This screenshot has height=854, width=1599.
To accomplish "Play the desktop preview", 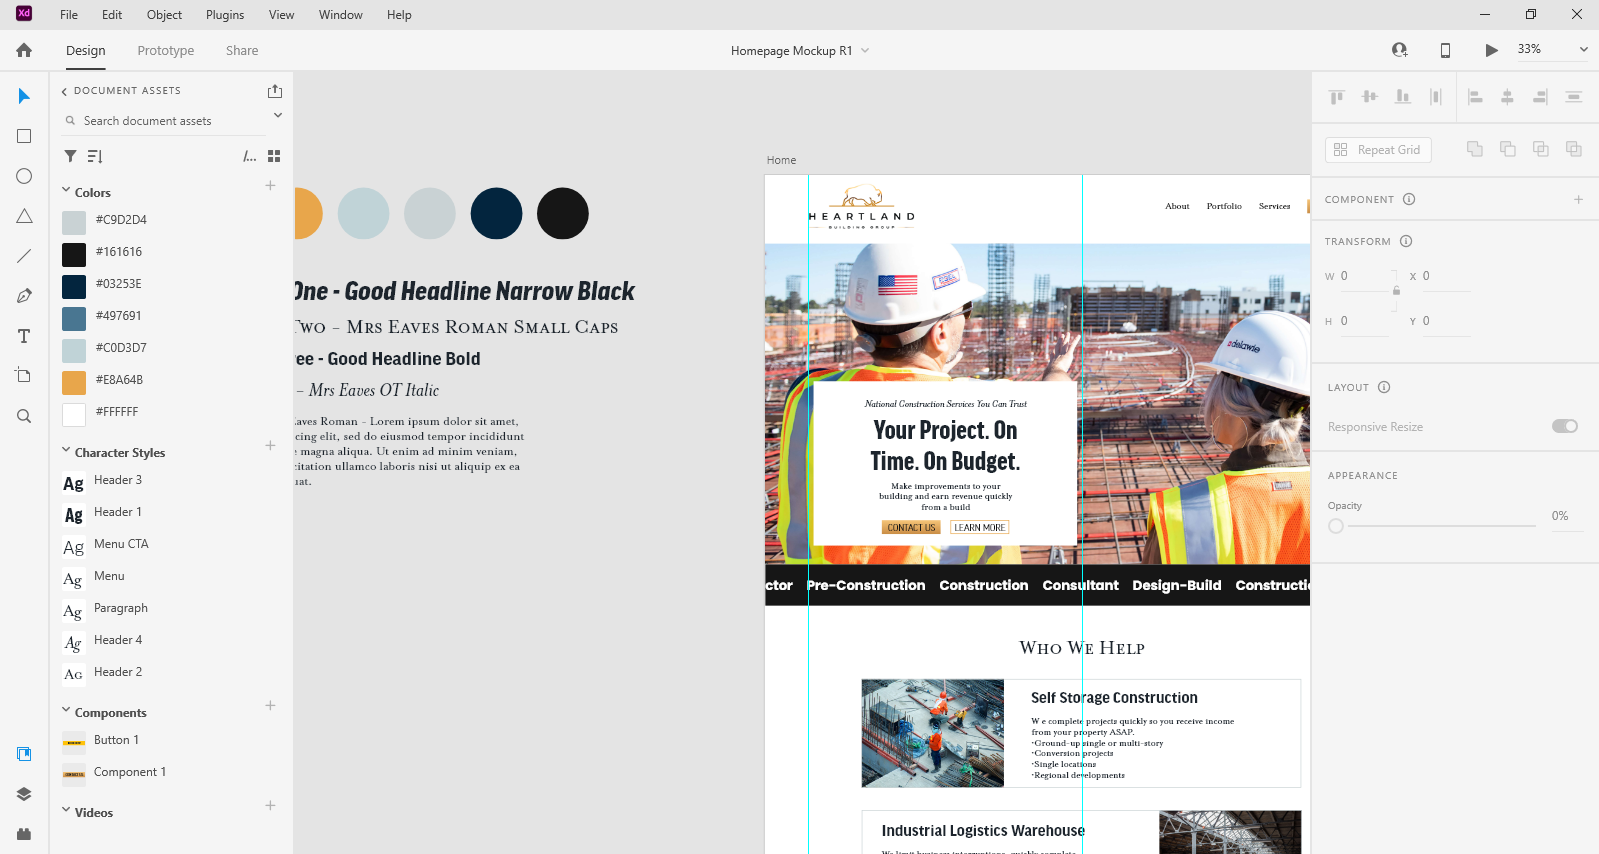I will pos(1492,50).
